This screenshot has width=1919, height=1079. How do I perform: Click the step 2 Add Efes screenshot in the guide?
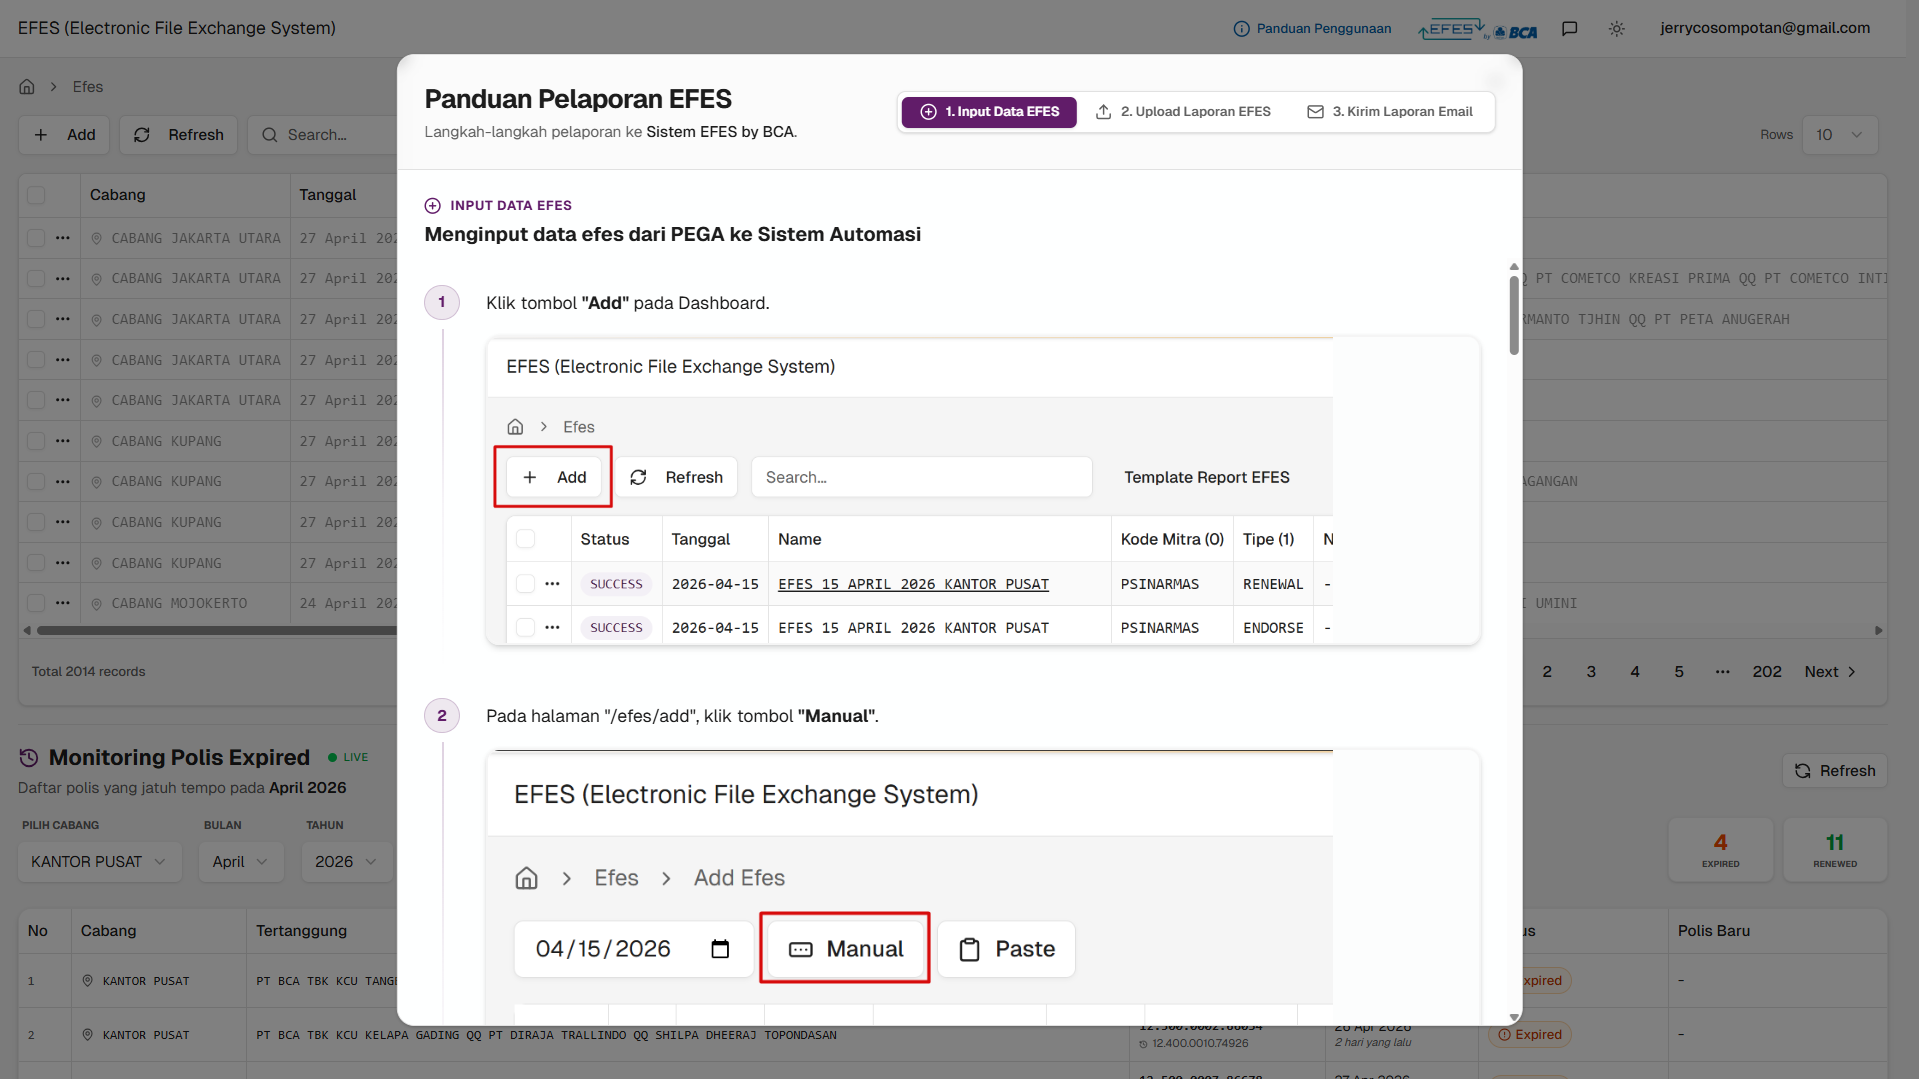click(x=983, y=888)
